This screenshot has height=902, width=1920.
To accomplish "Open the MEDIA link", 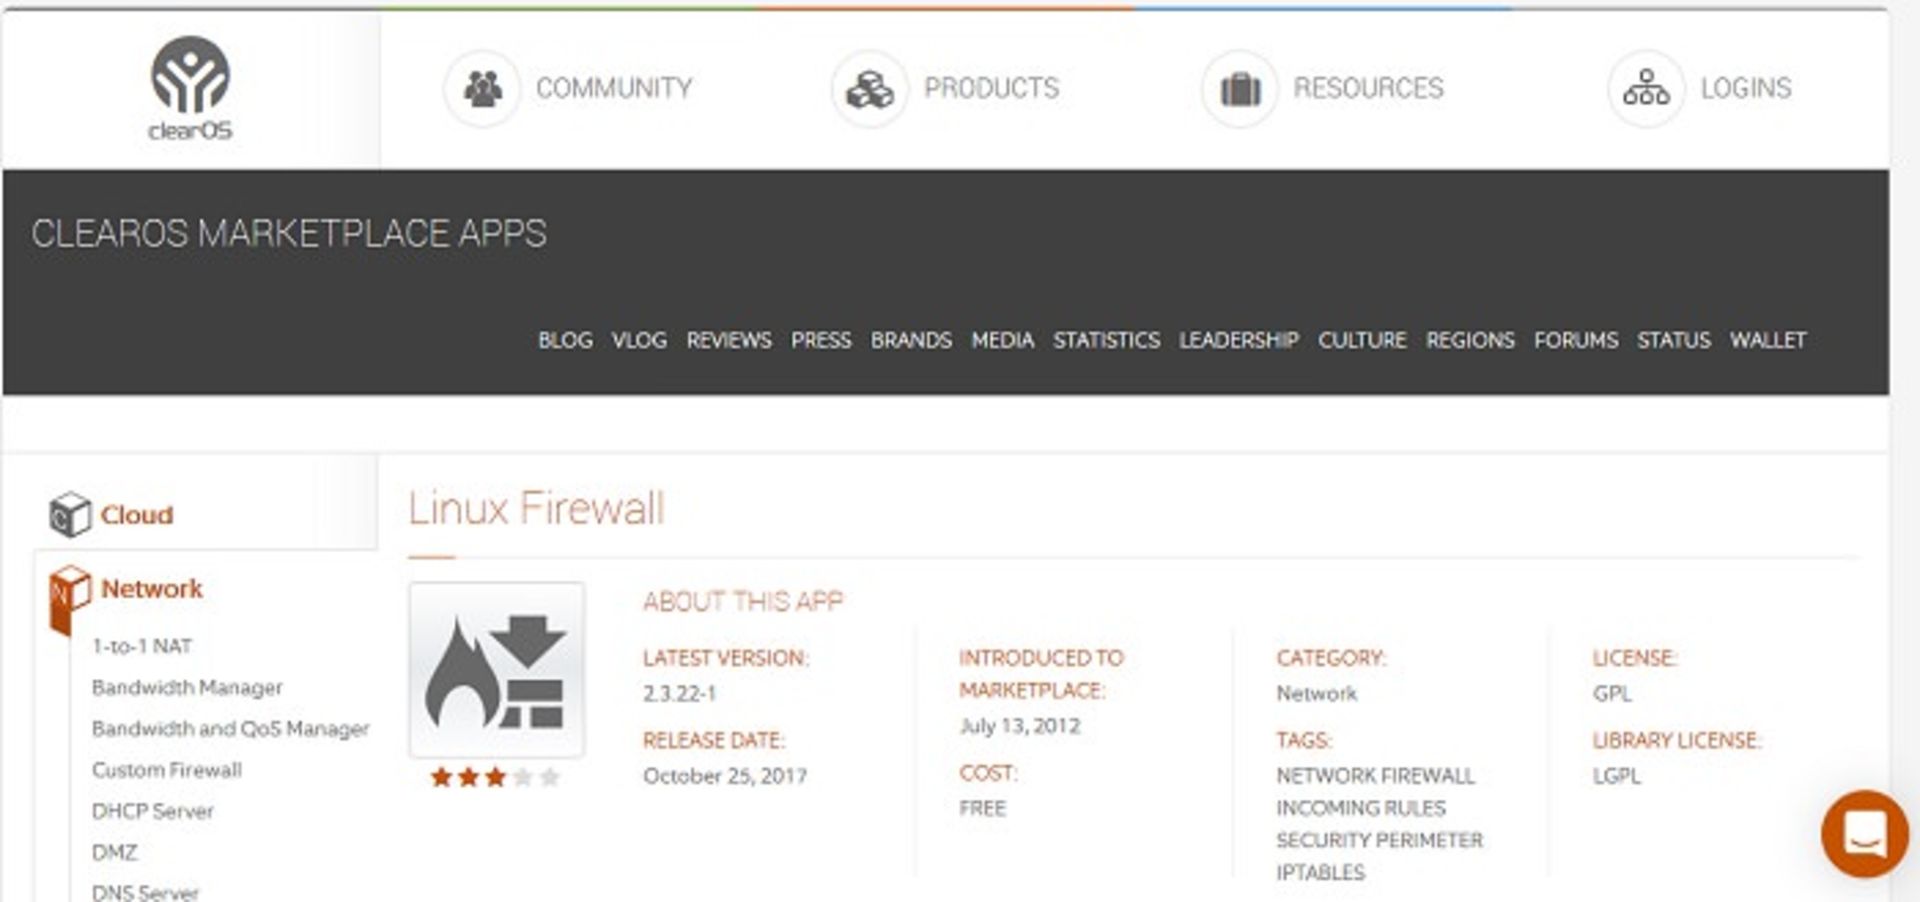I will coord(1002,340).
